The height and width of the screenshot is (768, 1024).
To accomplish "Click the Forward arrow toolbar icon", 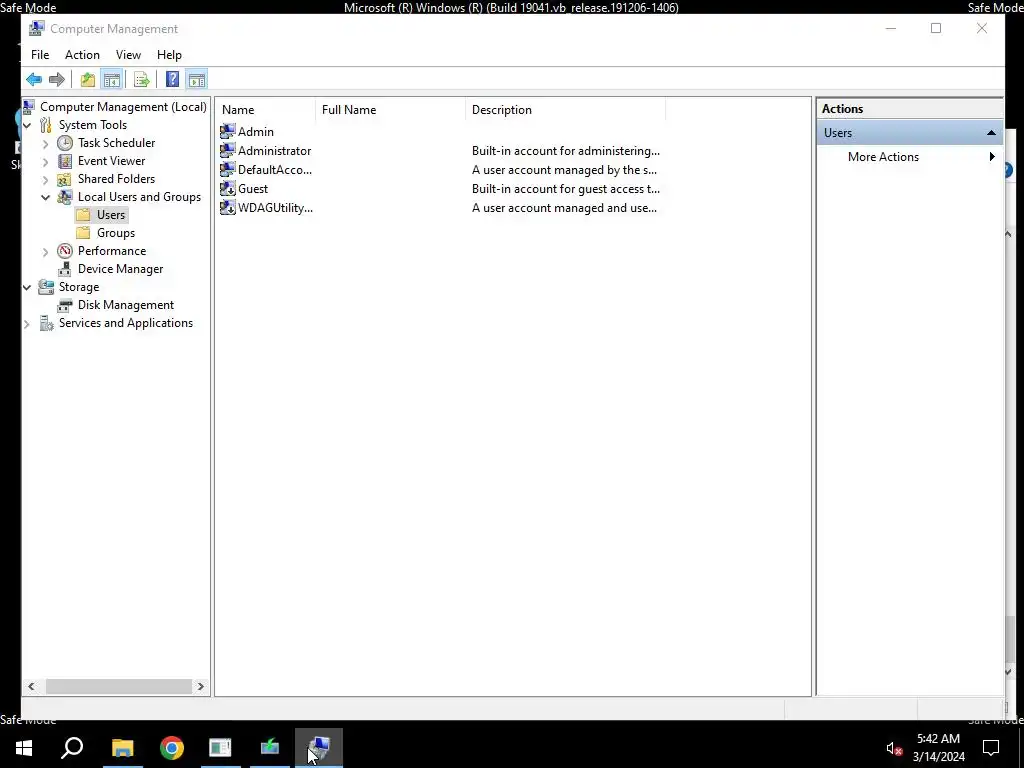I will pos(57,80).
